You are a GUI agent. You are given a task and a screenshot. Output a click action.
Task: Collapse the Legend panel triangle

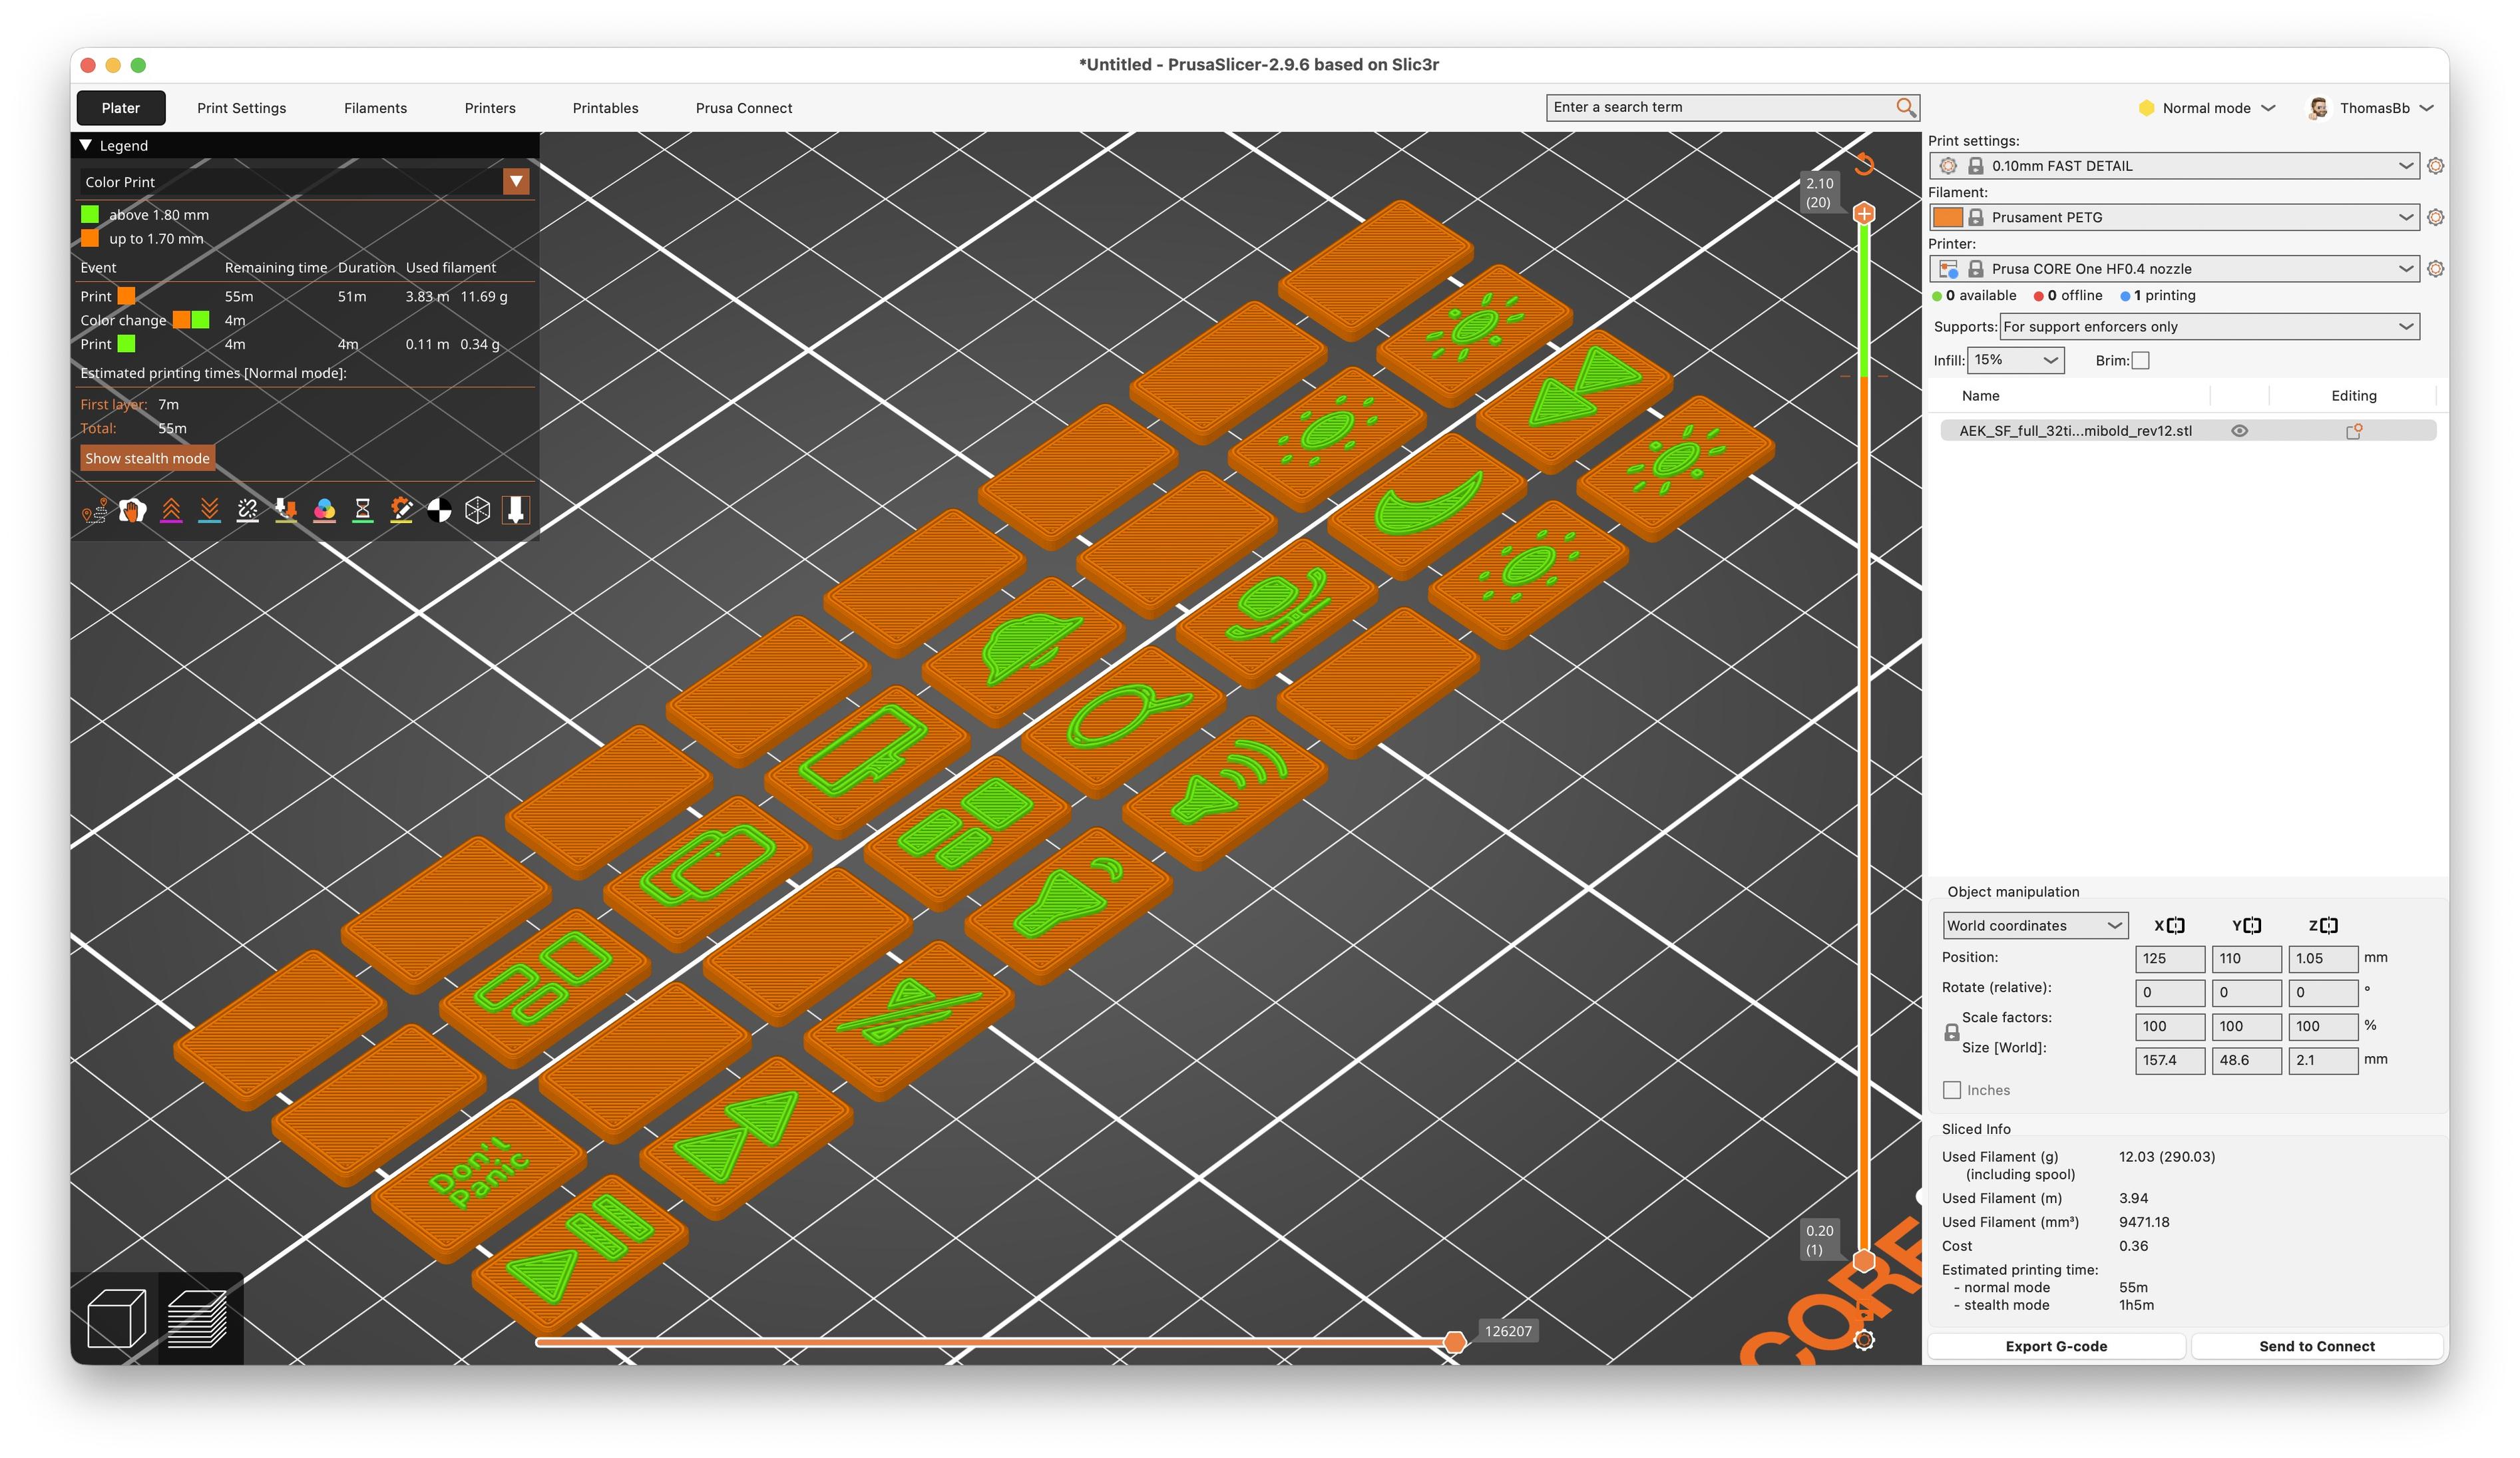[x=87, y=145]
